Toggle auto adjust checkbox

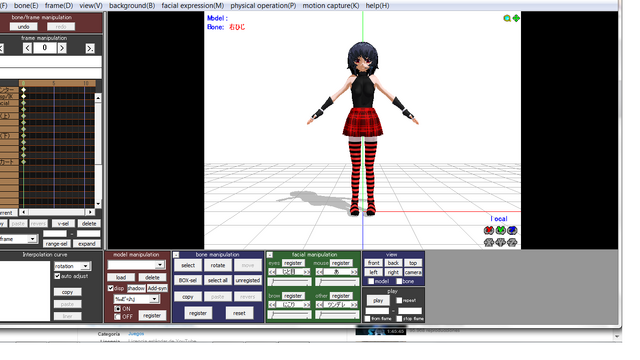coord(58,276)
